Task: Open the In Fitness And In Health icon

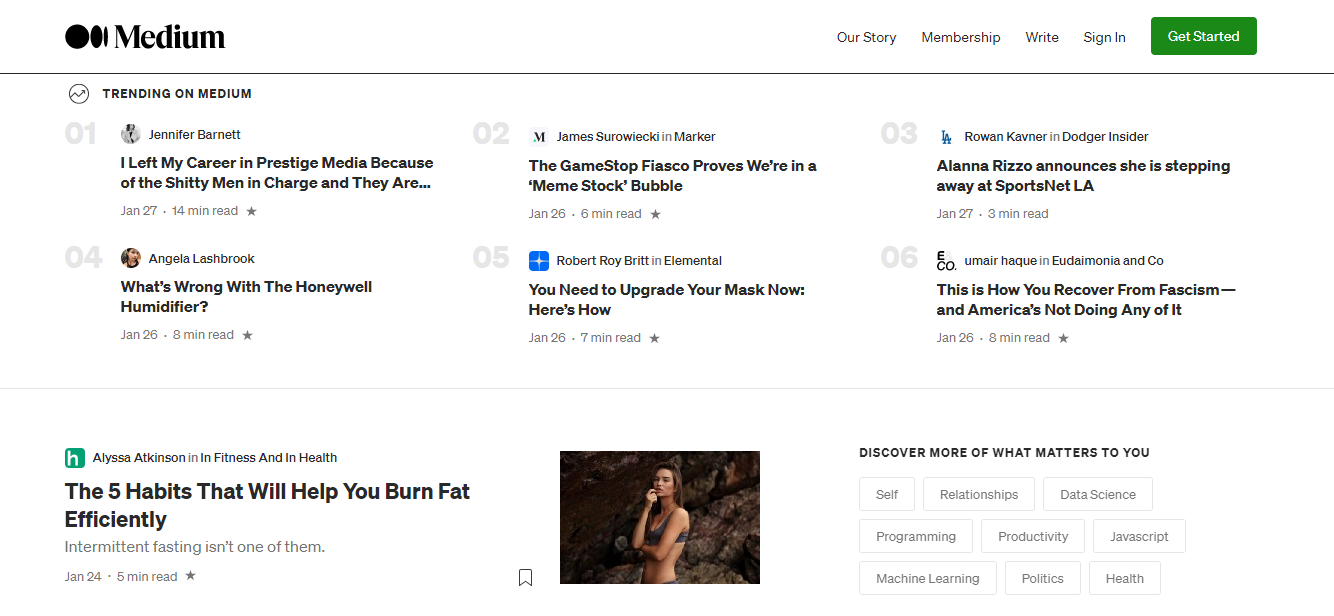Action: (75, 458)
